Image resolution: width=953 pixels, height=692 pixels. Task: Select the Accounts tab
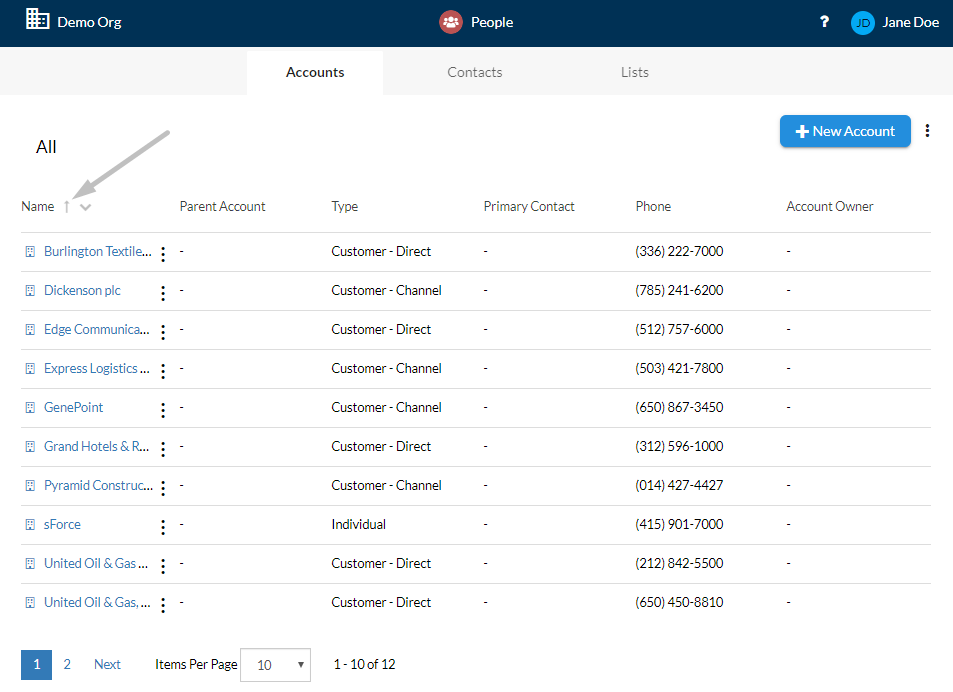click(x=315, y=72)
